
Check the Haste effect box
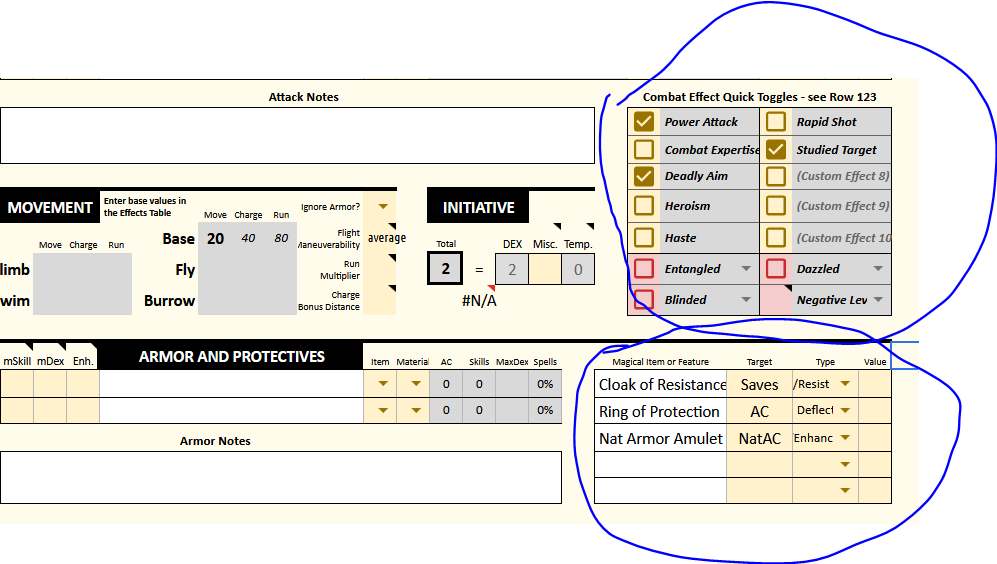click(x=643, y=238)
